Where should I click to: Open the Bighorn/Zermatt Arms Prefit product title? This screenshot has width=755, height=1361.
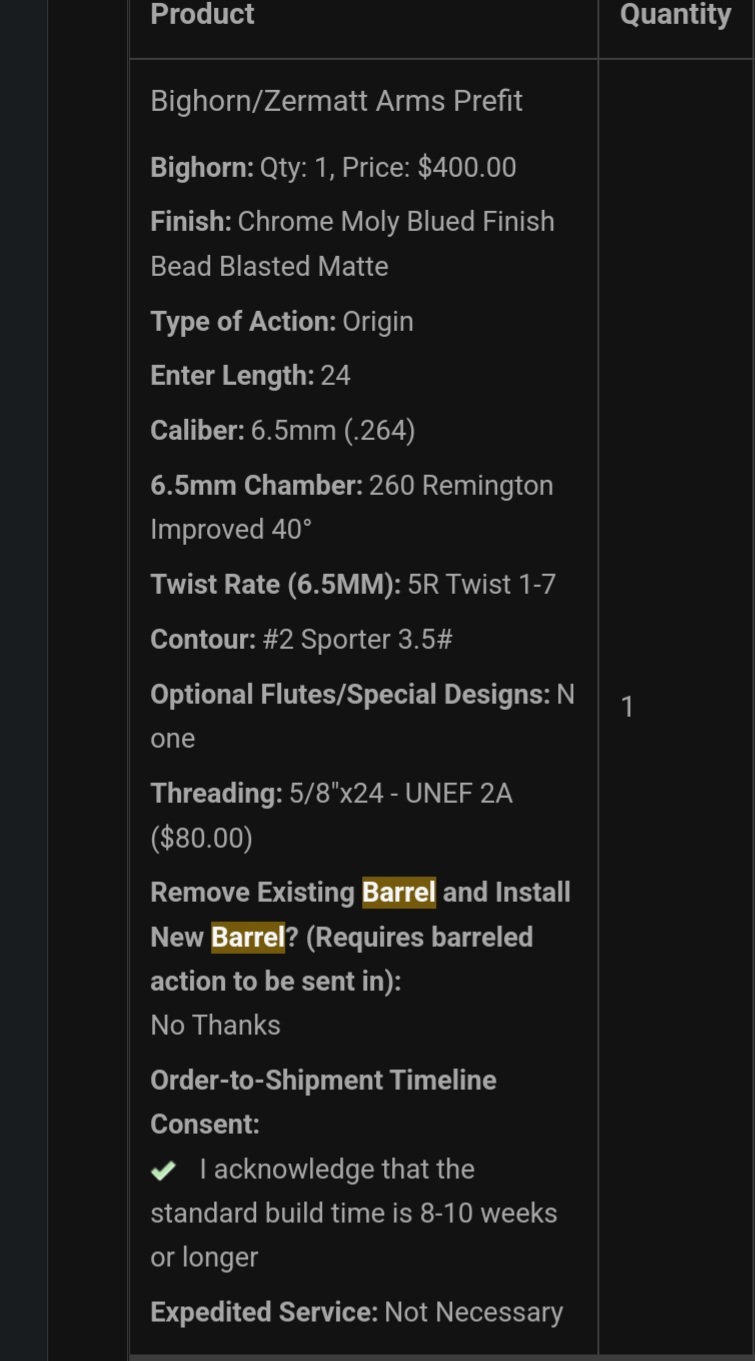[336, 101]
